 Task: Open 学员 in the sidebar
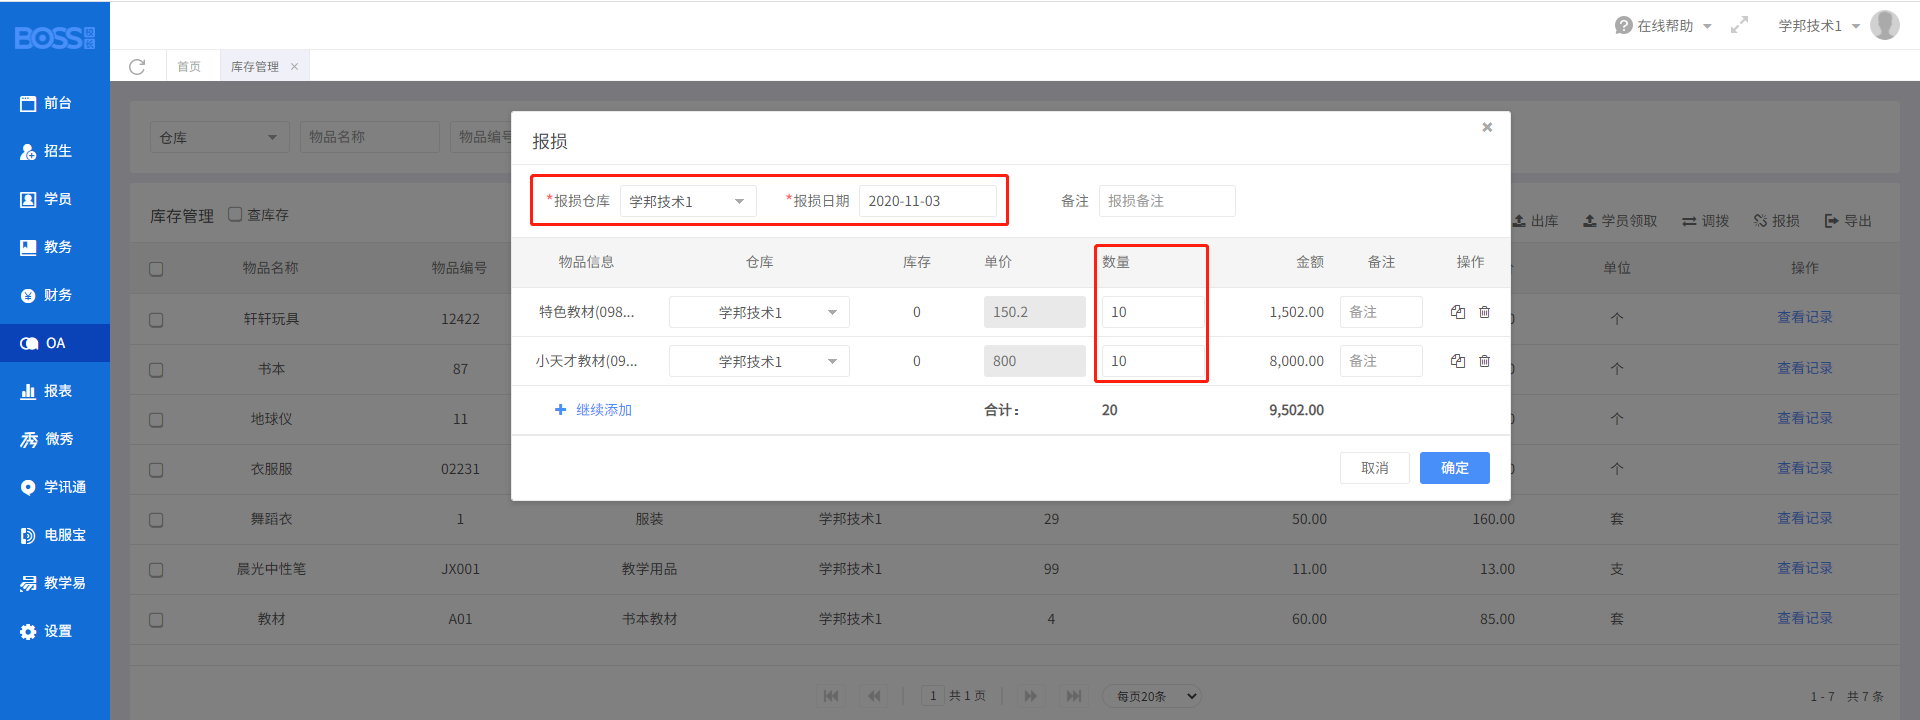[55, 199]
